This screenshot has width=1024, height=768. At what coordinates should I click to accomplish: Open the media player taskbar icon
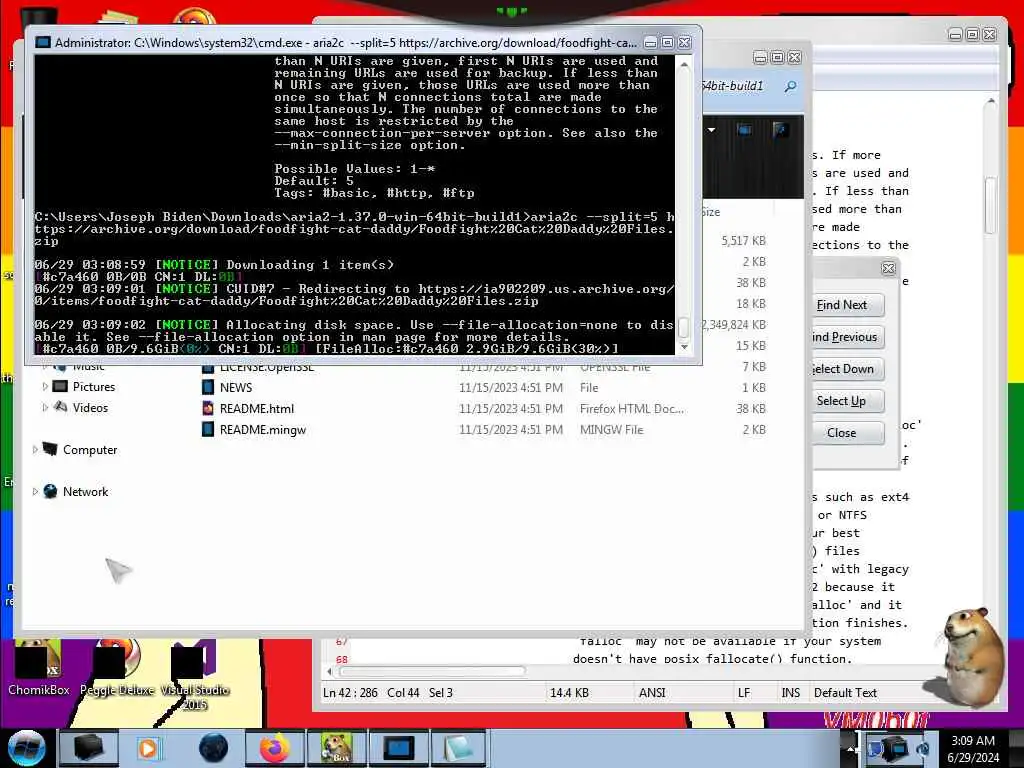[148, 748]
